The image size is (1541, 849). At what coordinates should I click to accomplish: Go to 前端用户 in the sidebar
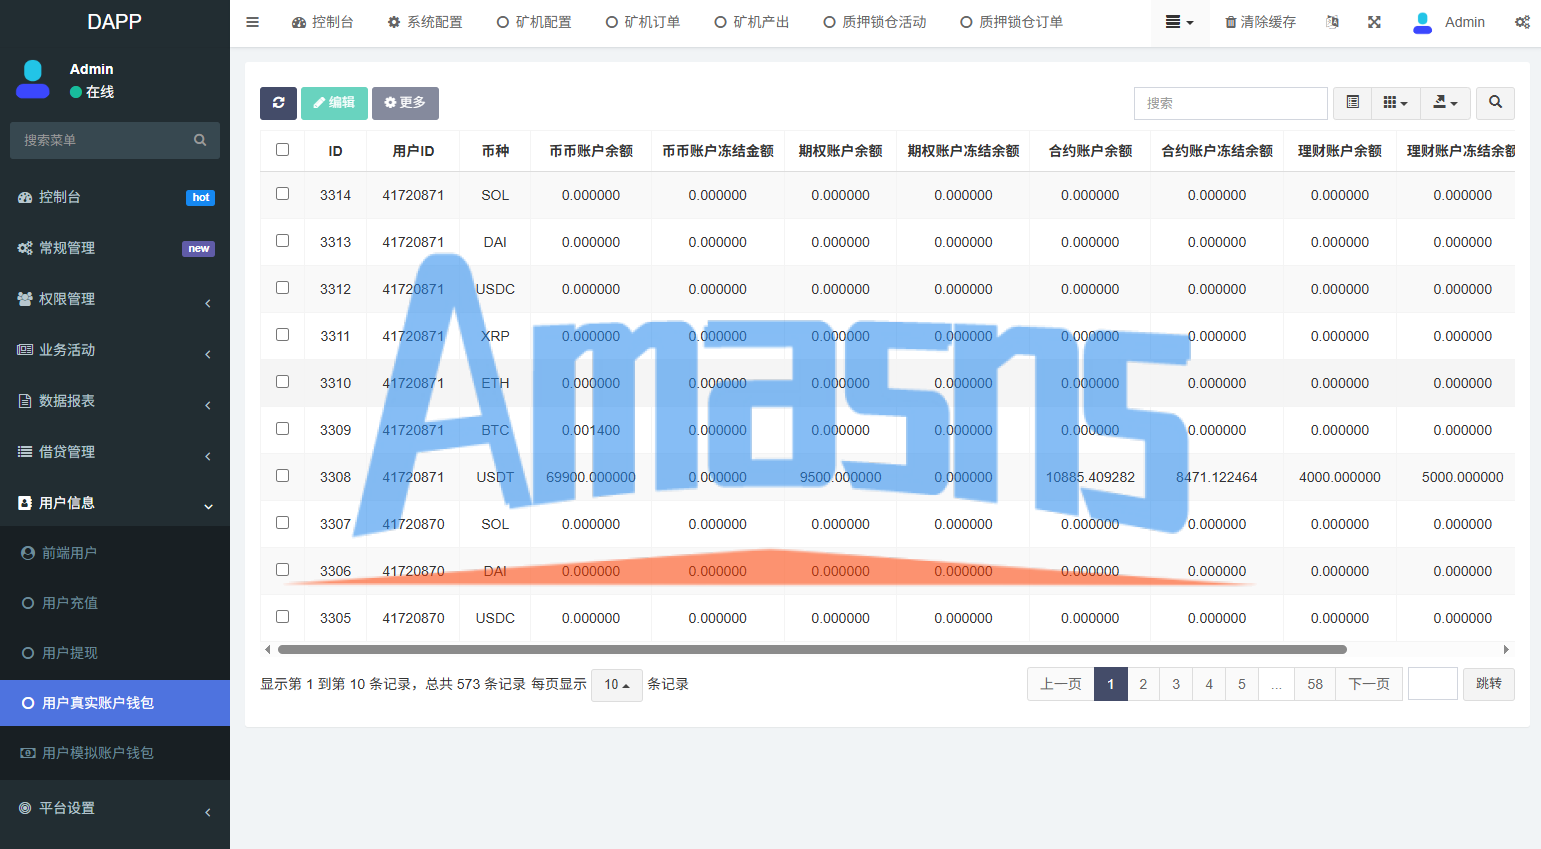[x=115, y=553]
